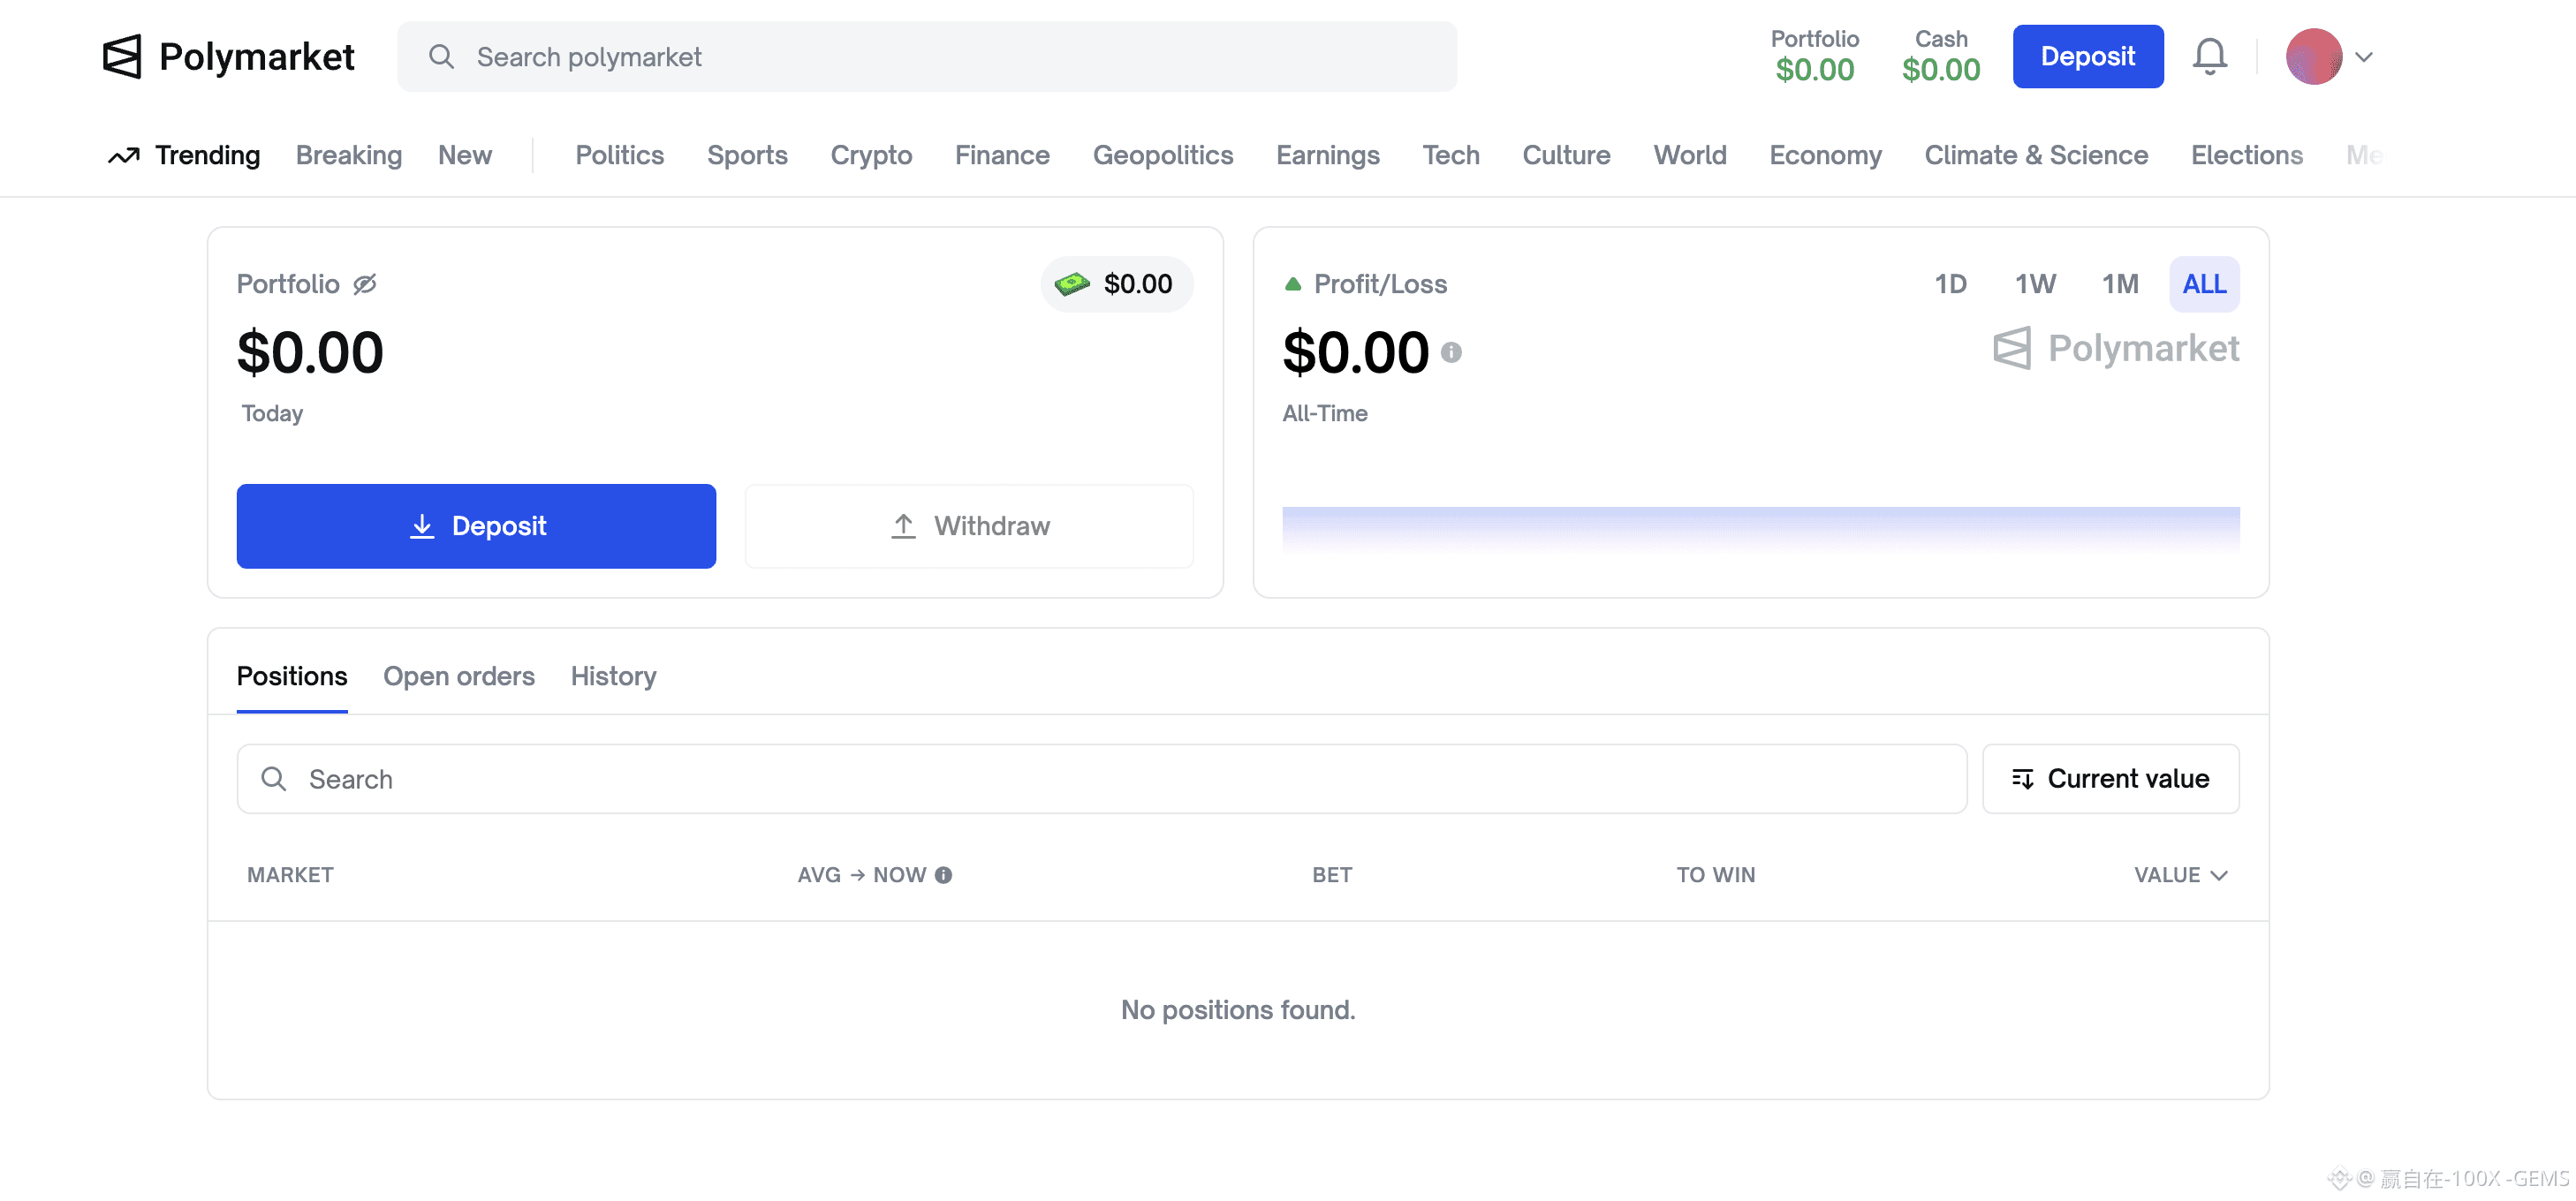Viewport: 2576px width, 1201px height.
Task: Sort by the VALUE column chevron
Action: (2219, 876)
